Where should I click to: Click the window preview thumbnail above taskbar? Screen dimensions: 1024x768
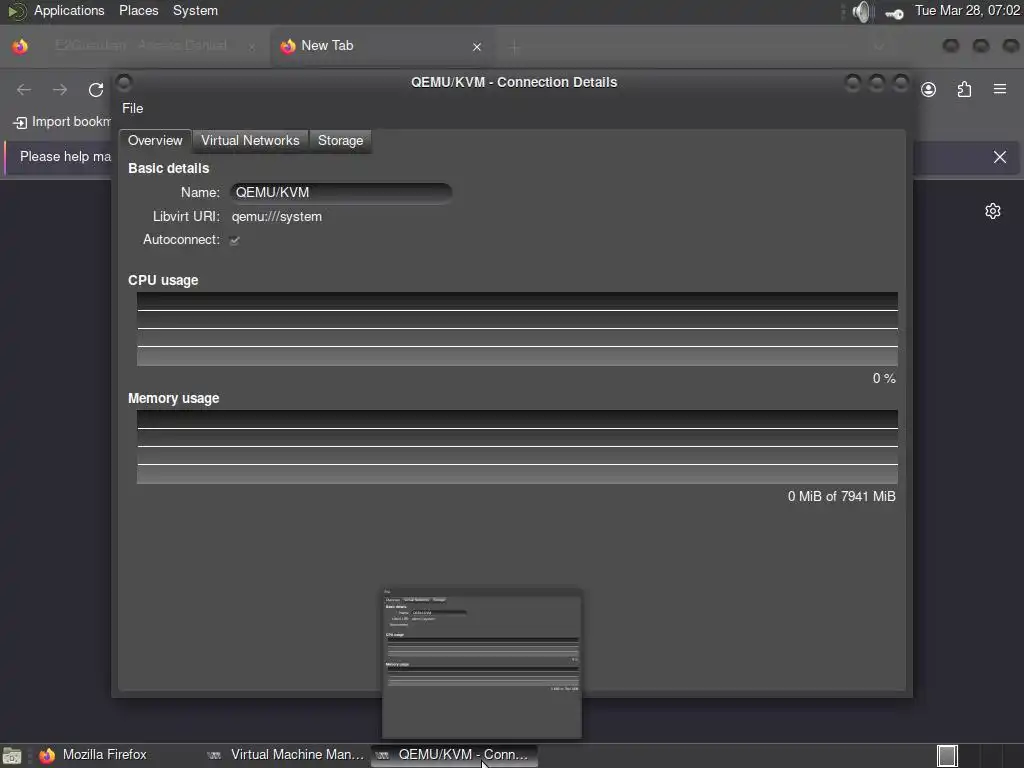point(482,663)
